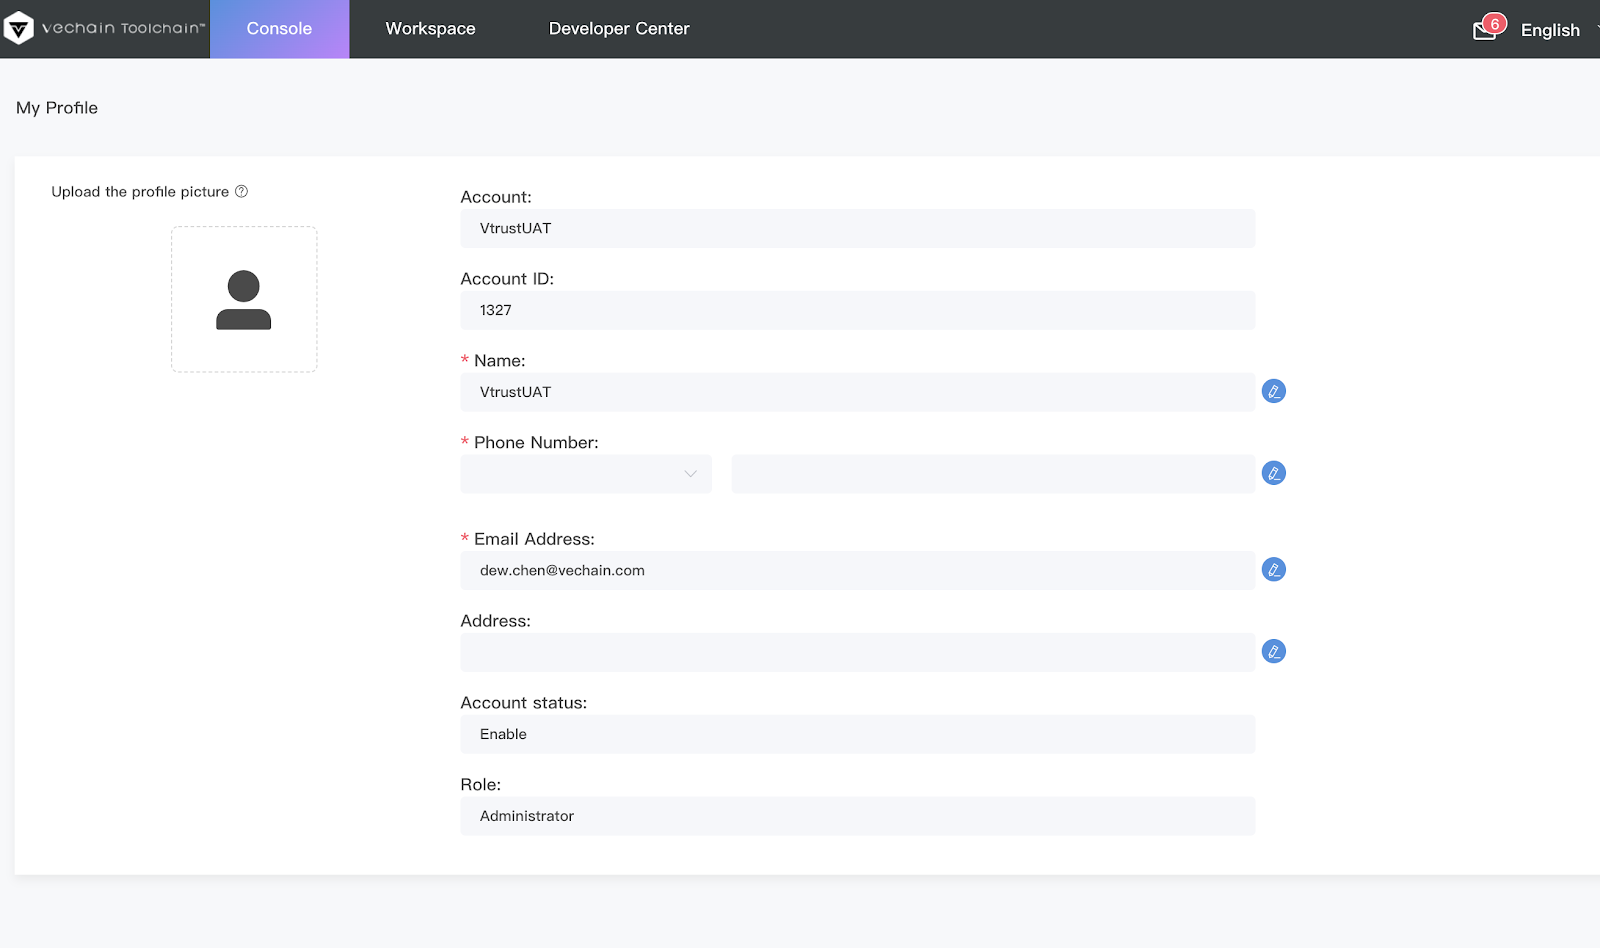Click the Upload the profile picture label
1600x948 pixels.
[x=140, y=192]
